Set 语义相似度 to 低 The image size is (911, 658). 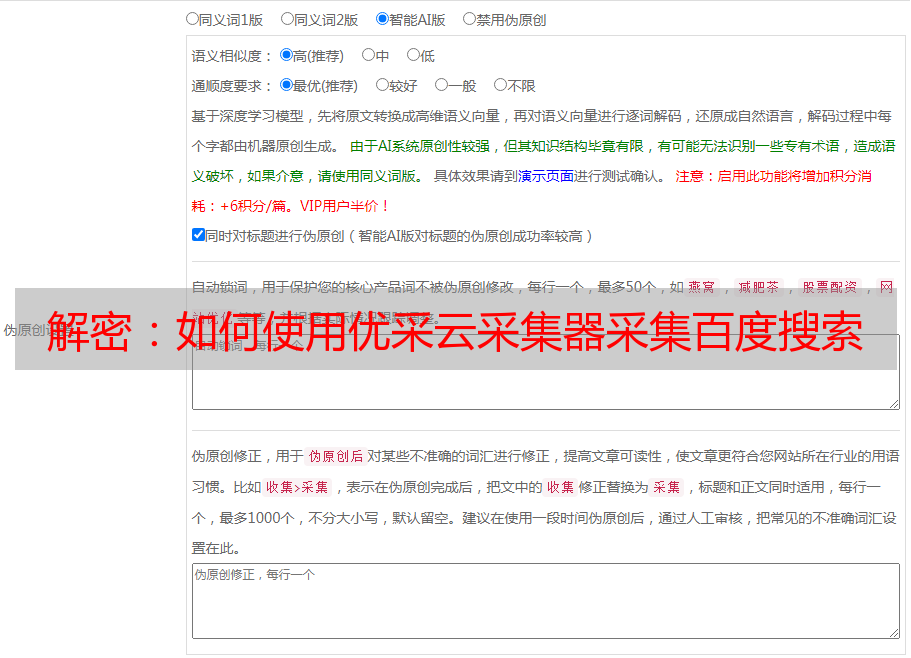(x=413, y=55)
